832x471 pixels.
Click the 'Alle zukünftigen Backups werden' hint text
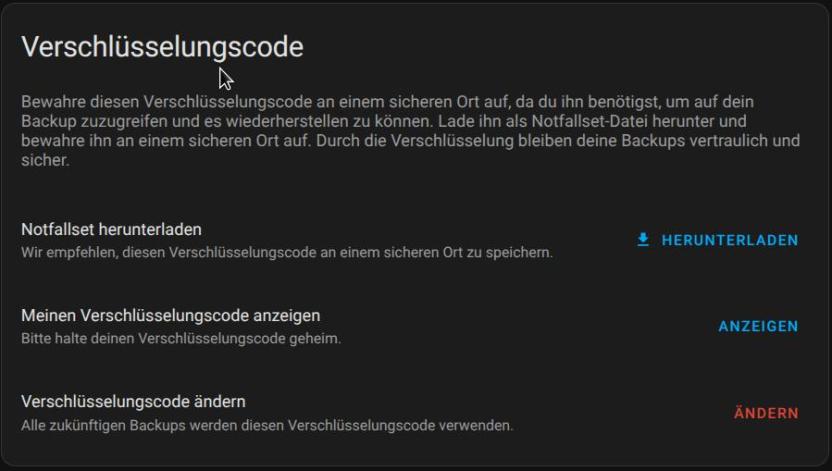(x=267, y=425)
